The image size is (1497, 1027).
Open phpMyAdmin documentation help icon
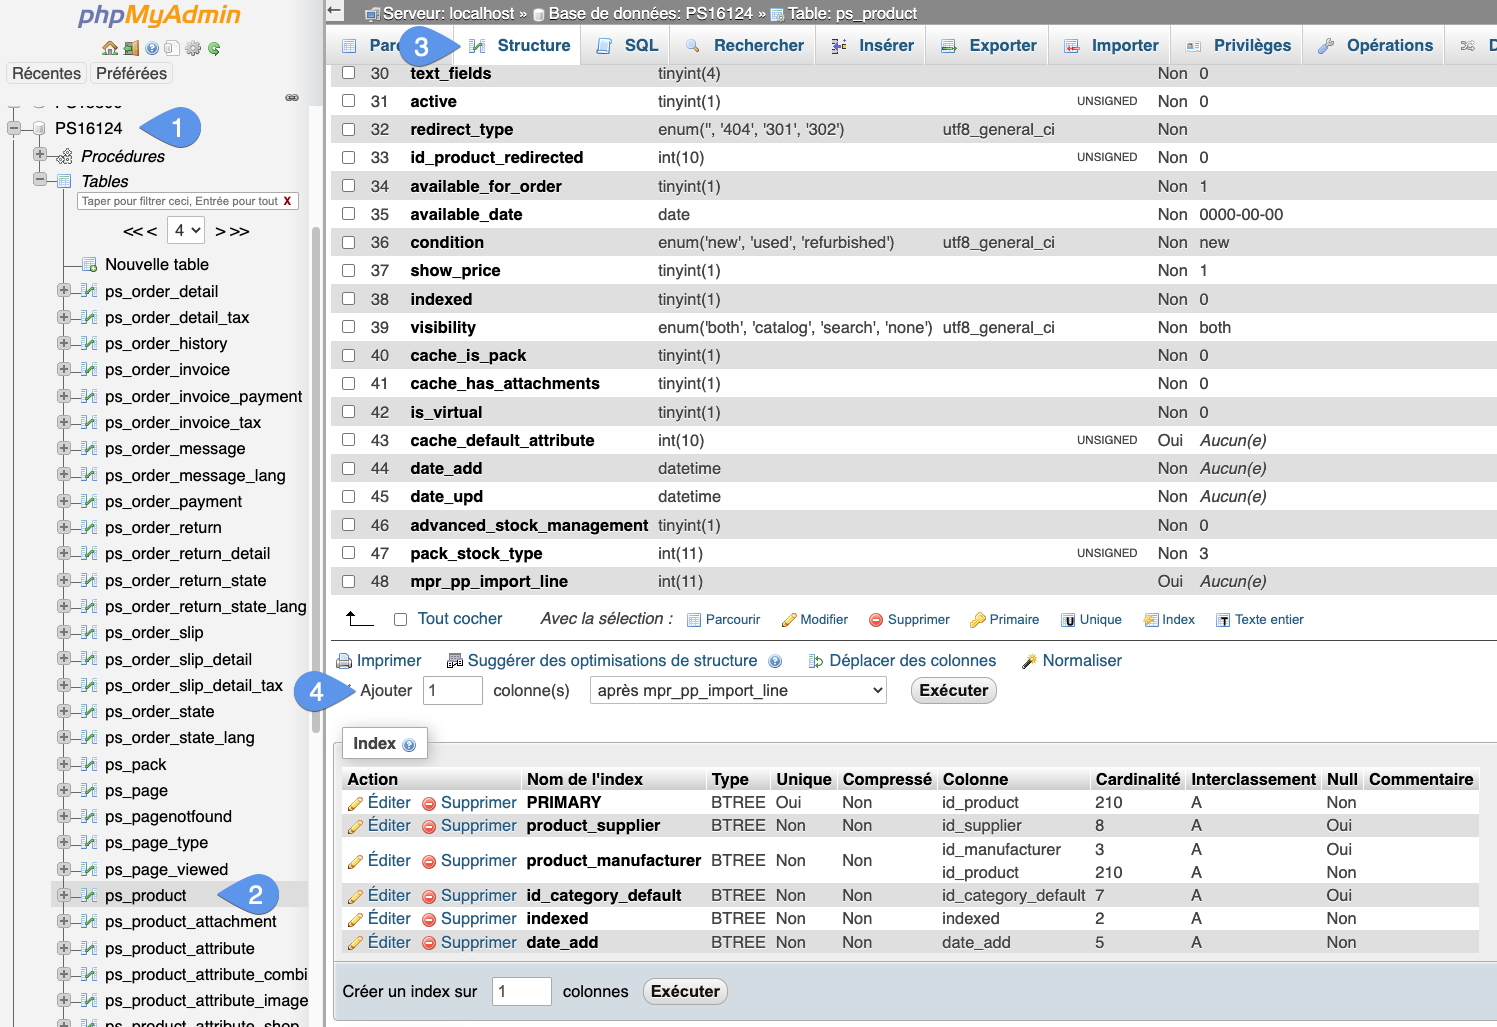click(152, 48)
